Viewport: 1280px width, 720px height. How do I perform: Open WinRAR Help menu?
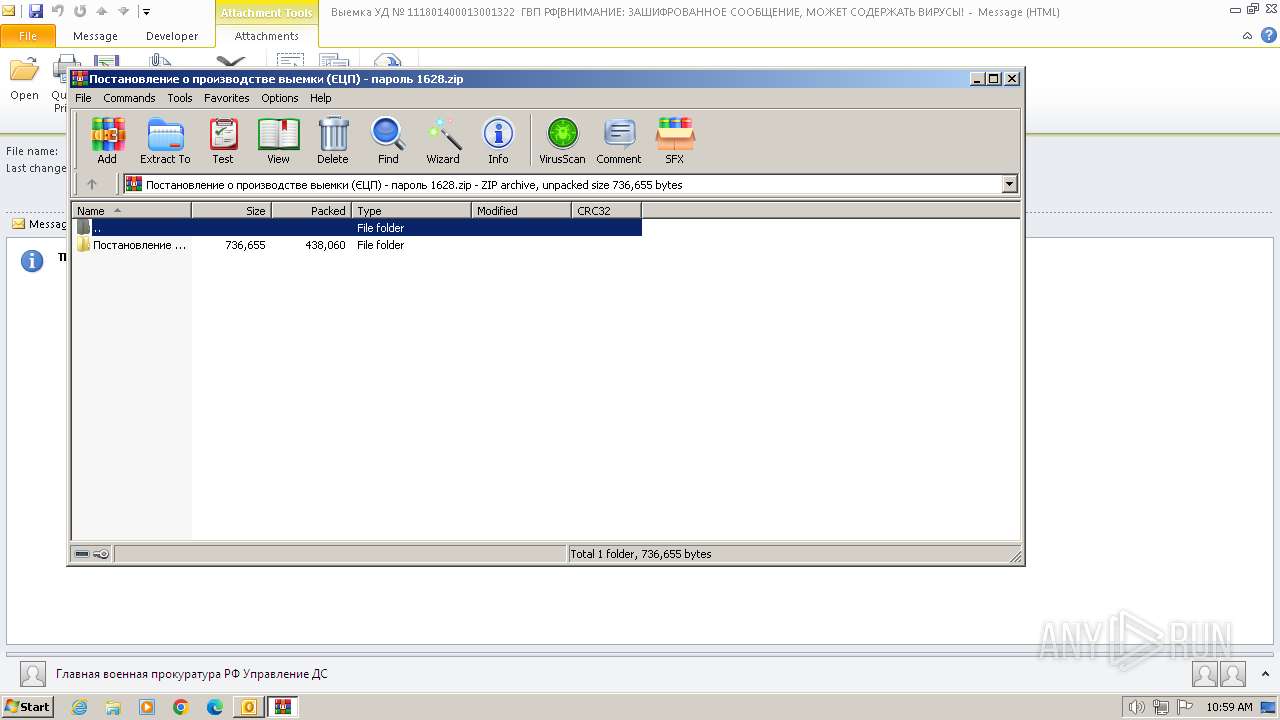(321, 98)
